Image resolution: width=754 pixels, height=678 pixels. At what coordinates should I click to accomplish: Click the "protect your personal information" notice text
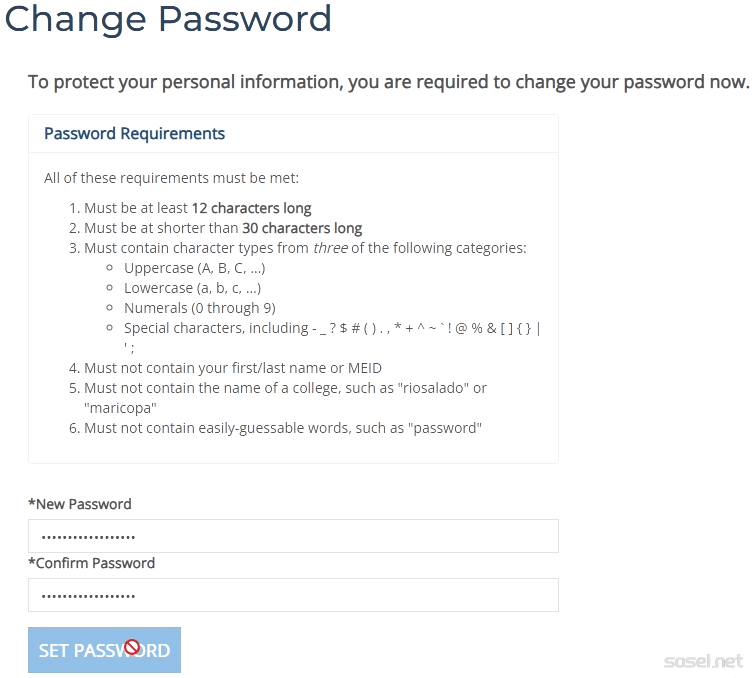388,82
